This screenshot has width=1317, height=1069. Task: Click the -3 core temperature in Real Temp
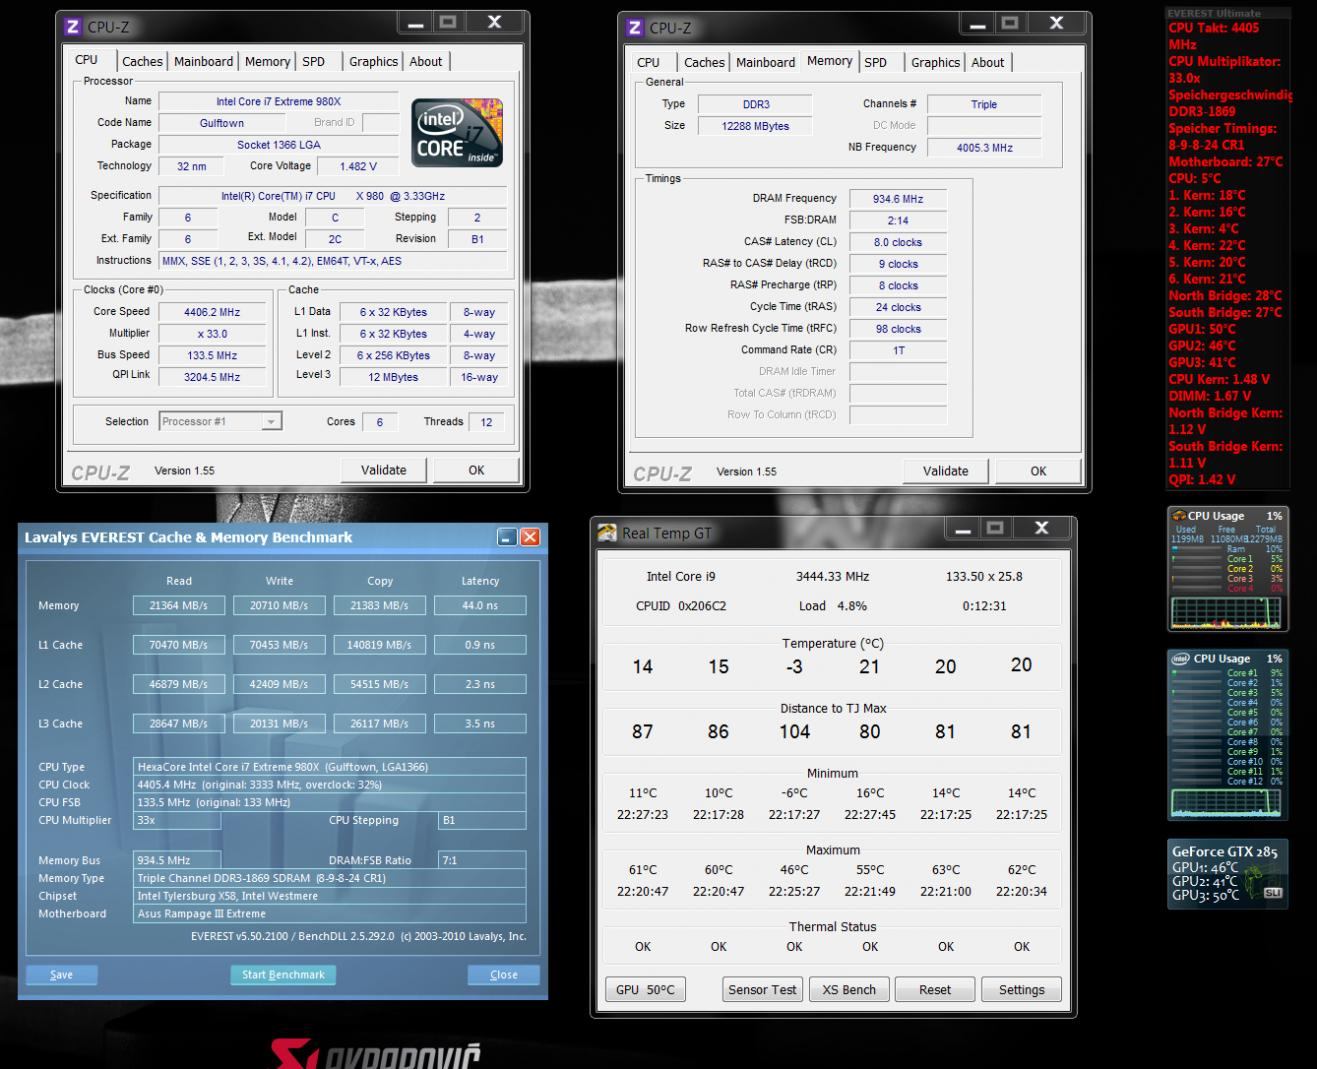pyautogui.click(x=794, y=667)
